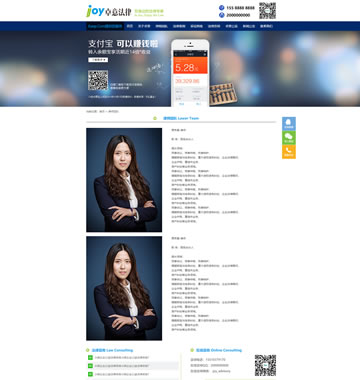Click the QR code in the Alipay banner
Image resolution: width=360 pixels, height=380 pixels.
98,80
